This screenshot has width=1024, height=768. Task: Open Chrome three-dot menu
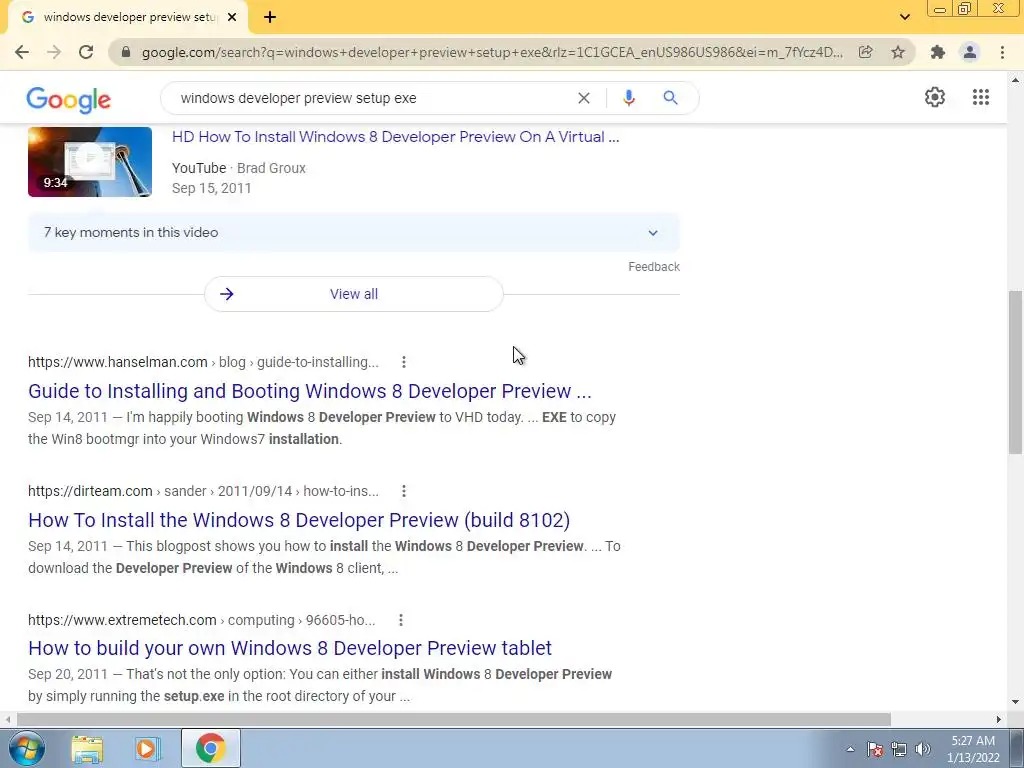(1002, 52)
